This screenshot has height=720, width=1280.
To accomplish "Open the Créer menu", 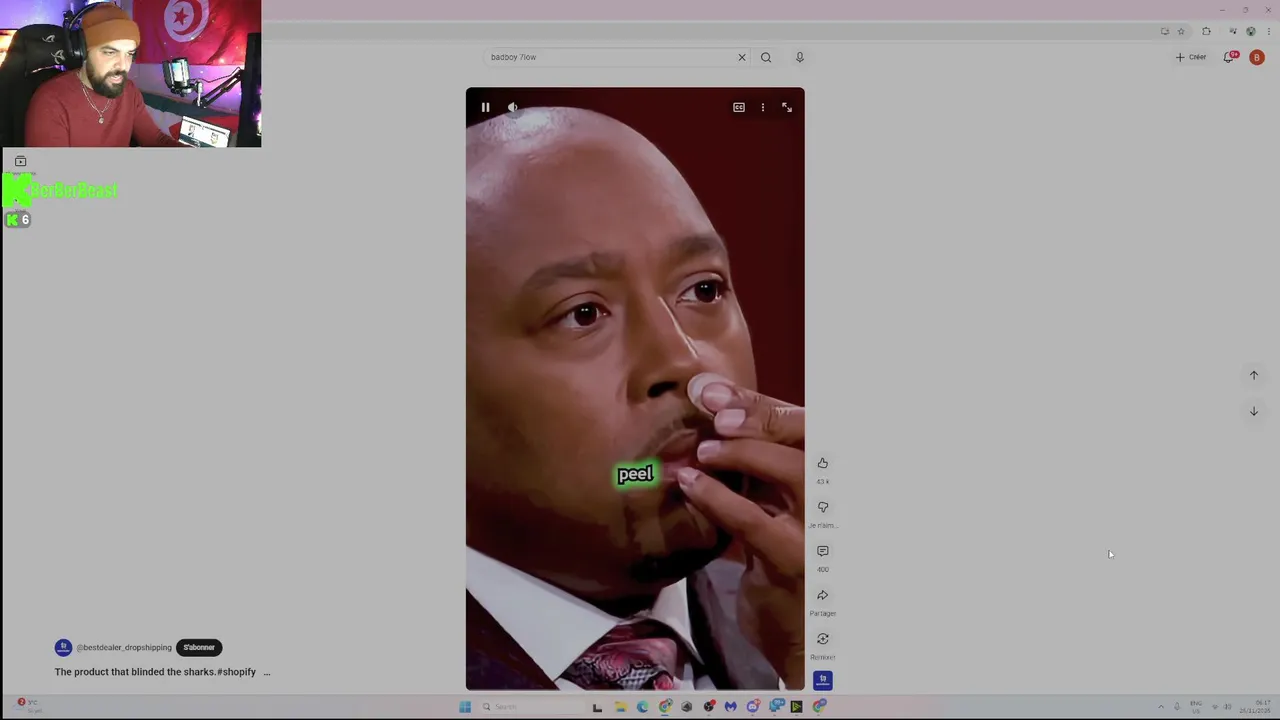I will click(x=1191, y=57).
